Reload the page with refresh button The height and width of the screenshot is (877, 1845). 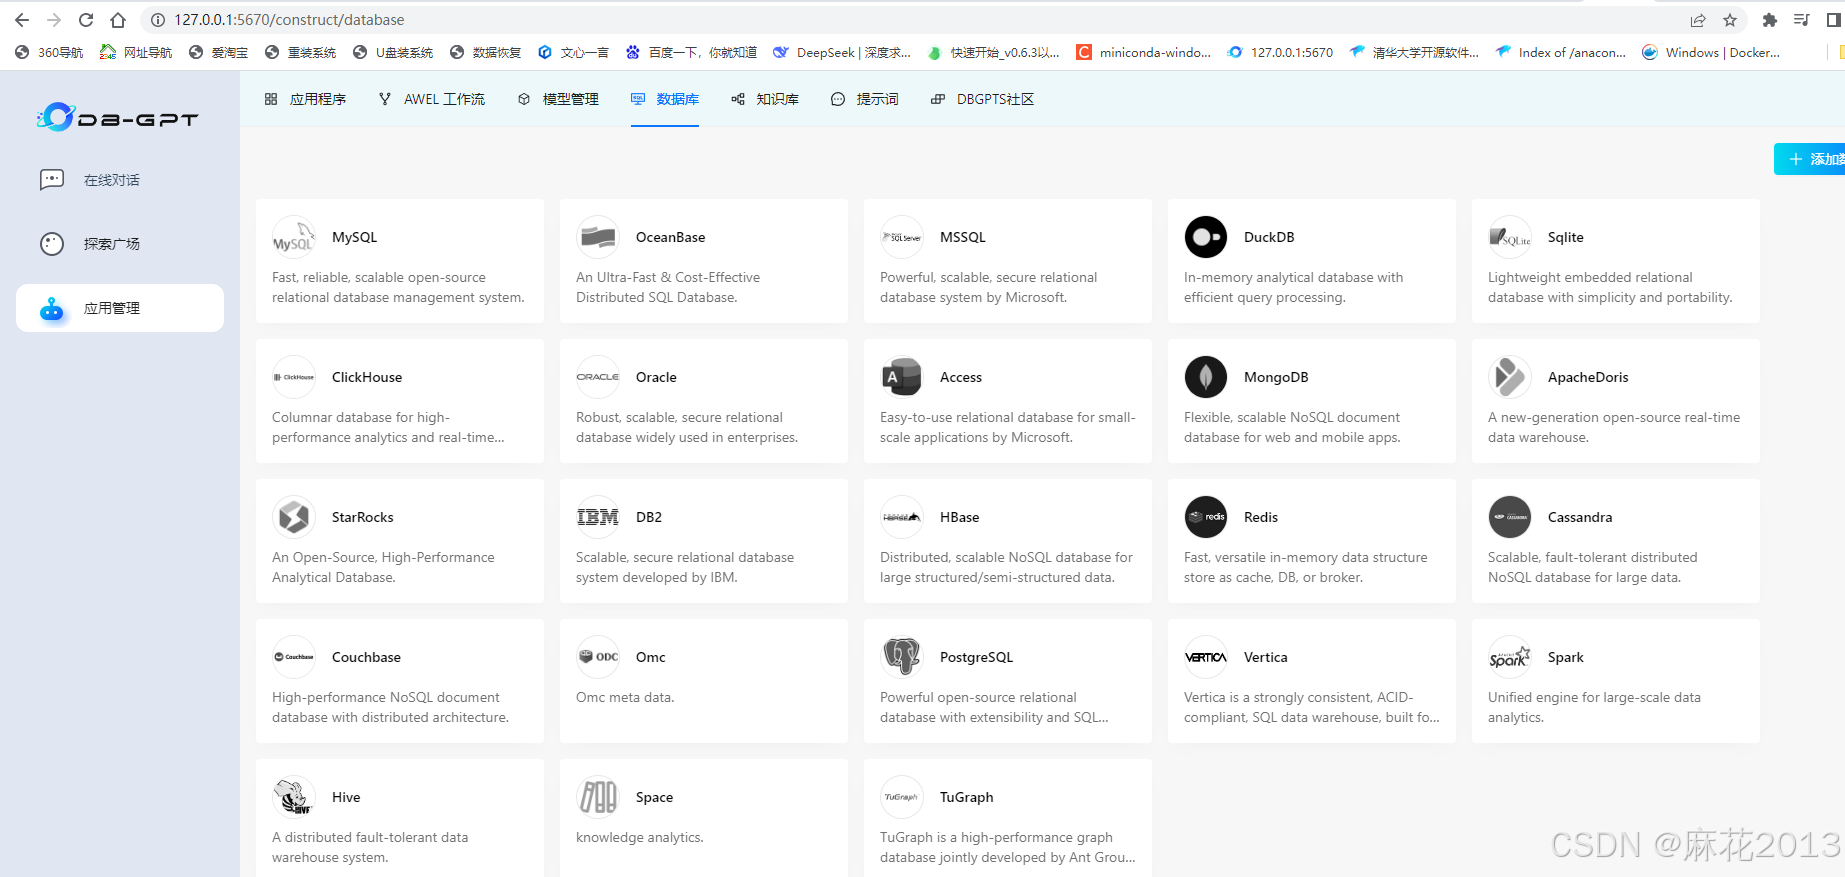[x=86, y=20]
